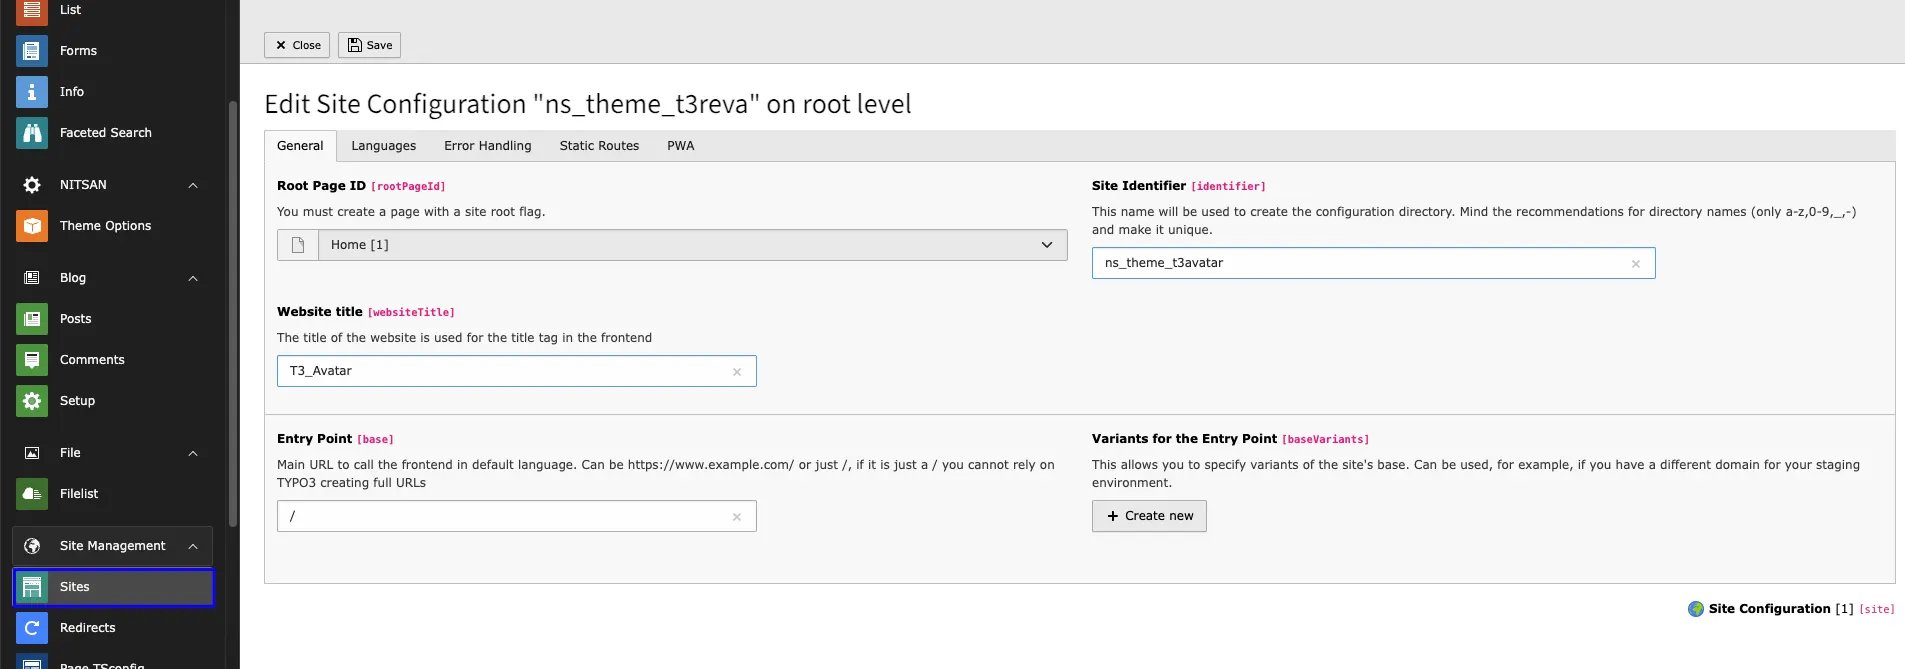Image resolution: width=1905 pixels, height=669 pixels.
Task: Click the Close button
Action: click(297, 45)
